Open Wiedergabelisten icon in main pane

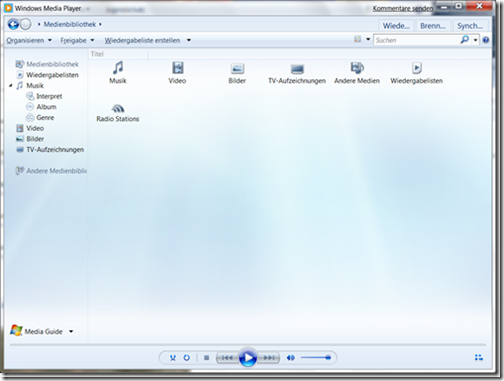[416, 72]
